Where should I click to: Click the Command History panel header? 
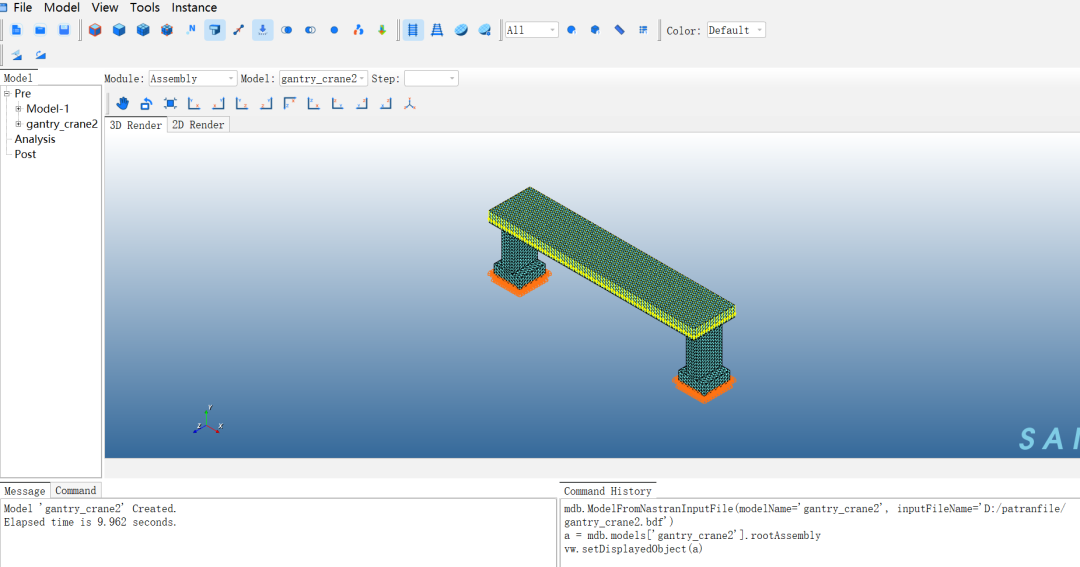(x=608, y=491)
